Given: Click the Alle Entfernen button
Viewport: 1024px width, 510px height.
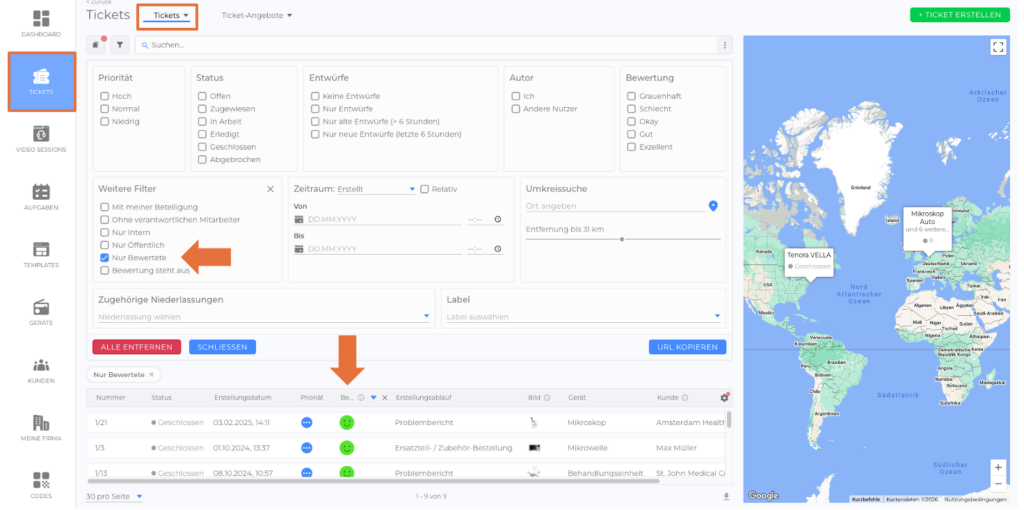Looking at the screenshot, I should click(136, 347).
